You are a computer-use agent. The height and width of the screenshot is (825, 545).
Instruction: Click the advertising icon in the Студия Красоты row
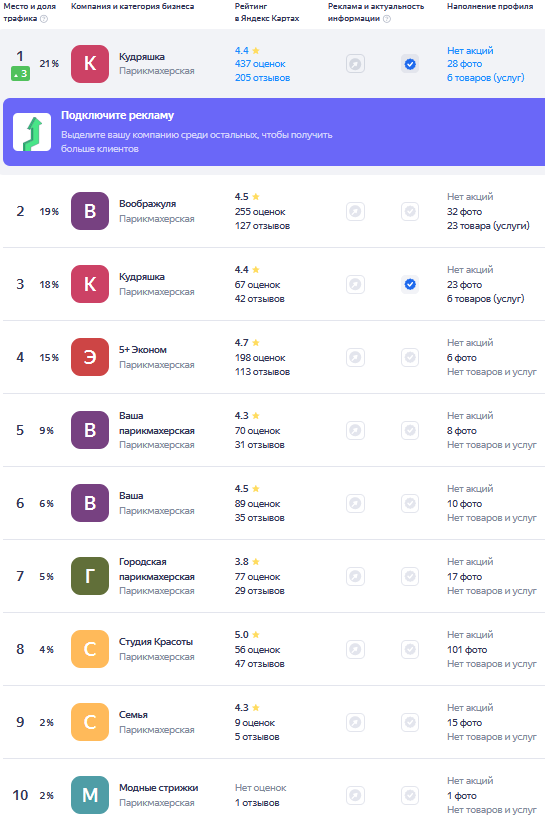click(356, 650)
